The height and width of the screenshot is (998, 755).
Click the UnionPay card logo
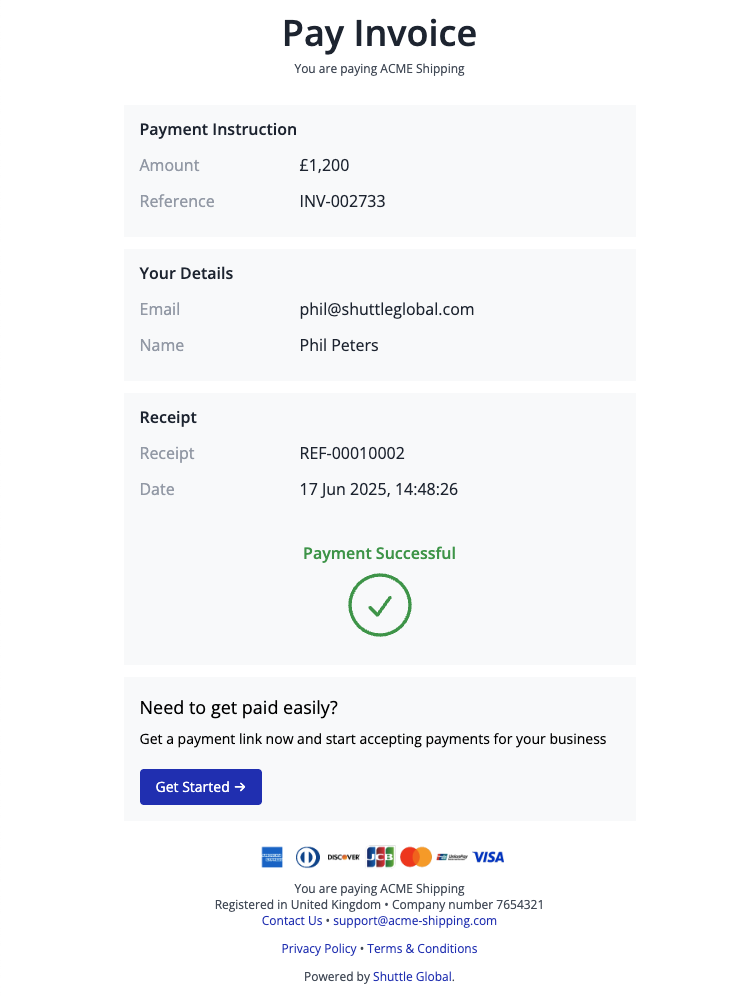(452, 857)
